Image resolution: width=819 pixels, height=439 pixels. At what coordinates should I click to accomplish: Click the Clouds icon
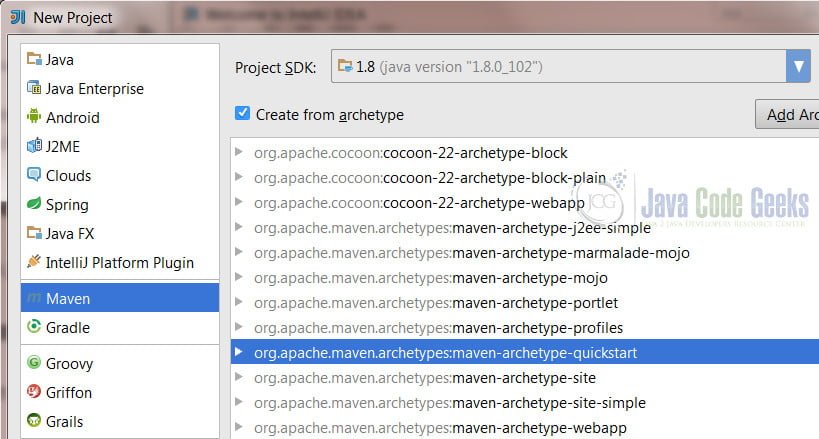point(34,175)
